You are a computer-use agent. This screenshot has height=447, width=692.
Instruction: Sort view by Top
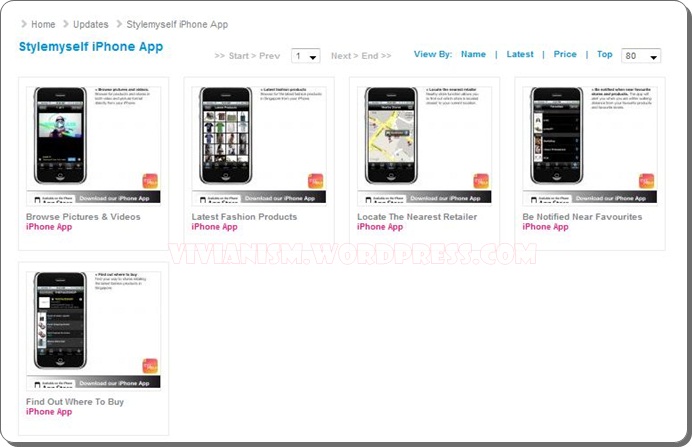605,54
